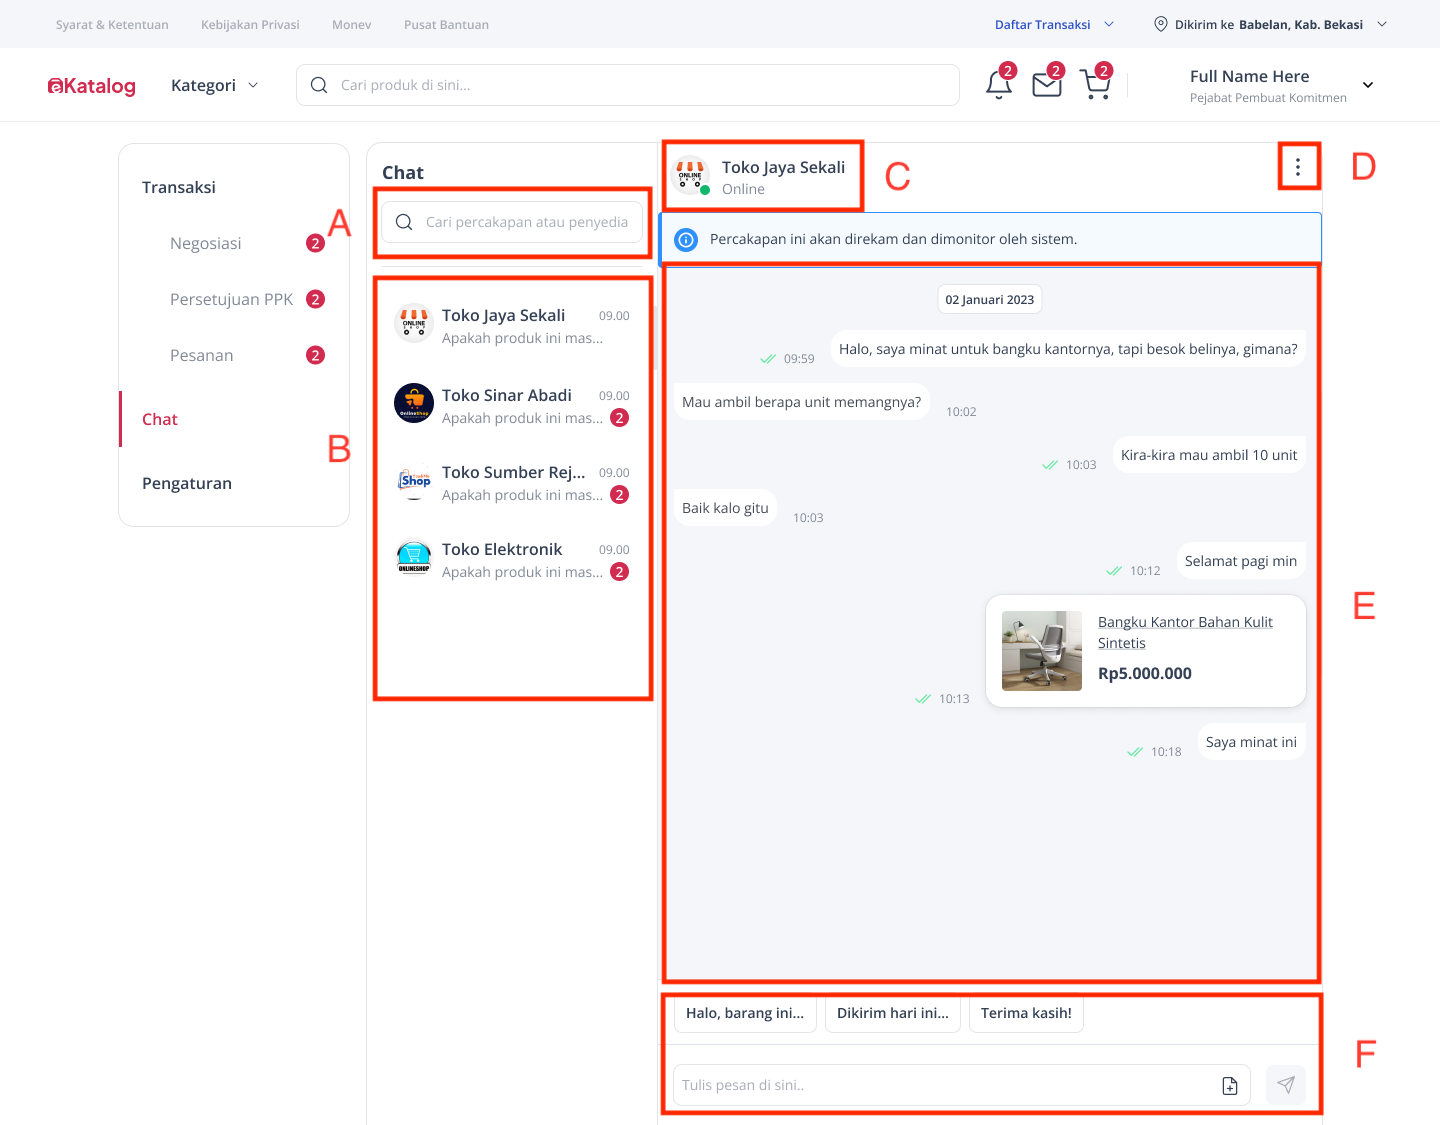Click the office chair product image
This screenshot has height=1125, width=1440.
1041,650
